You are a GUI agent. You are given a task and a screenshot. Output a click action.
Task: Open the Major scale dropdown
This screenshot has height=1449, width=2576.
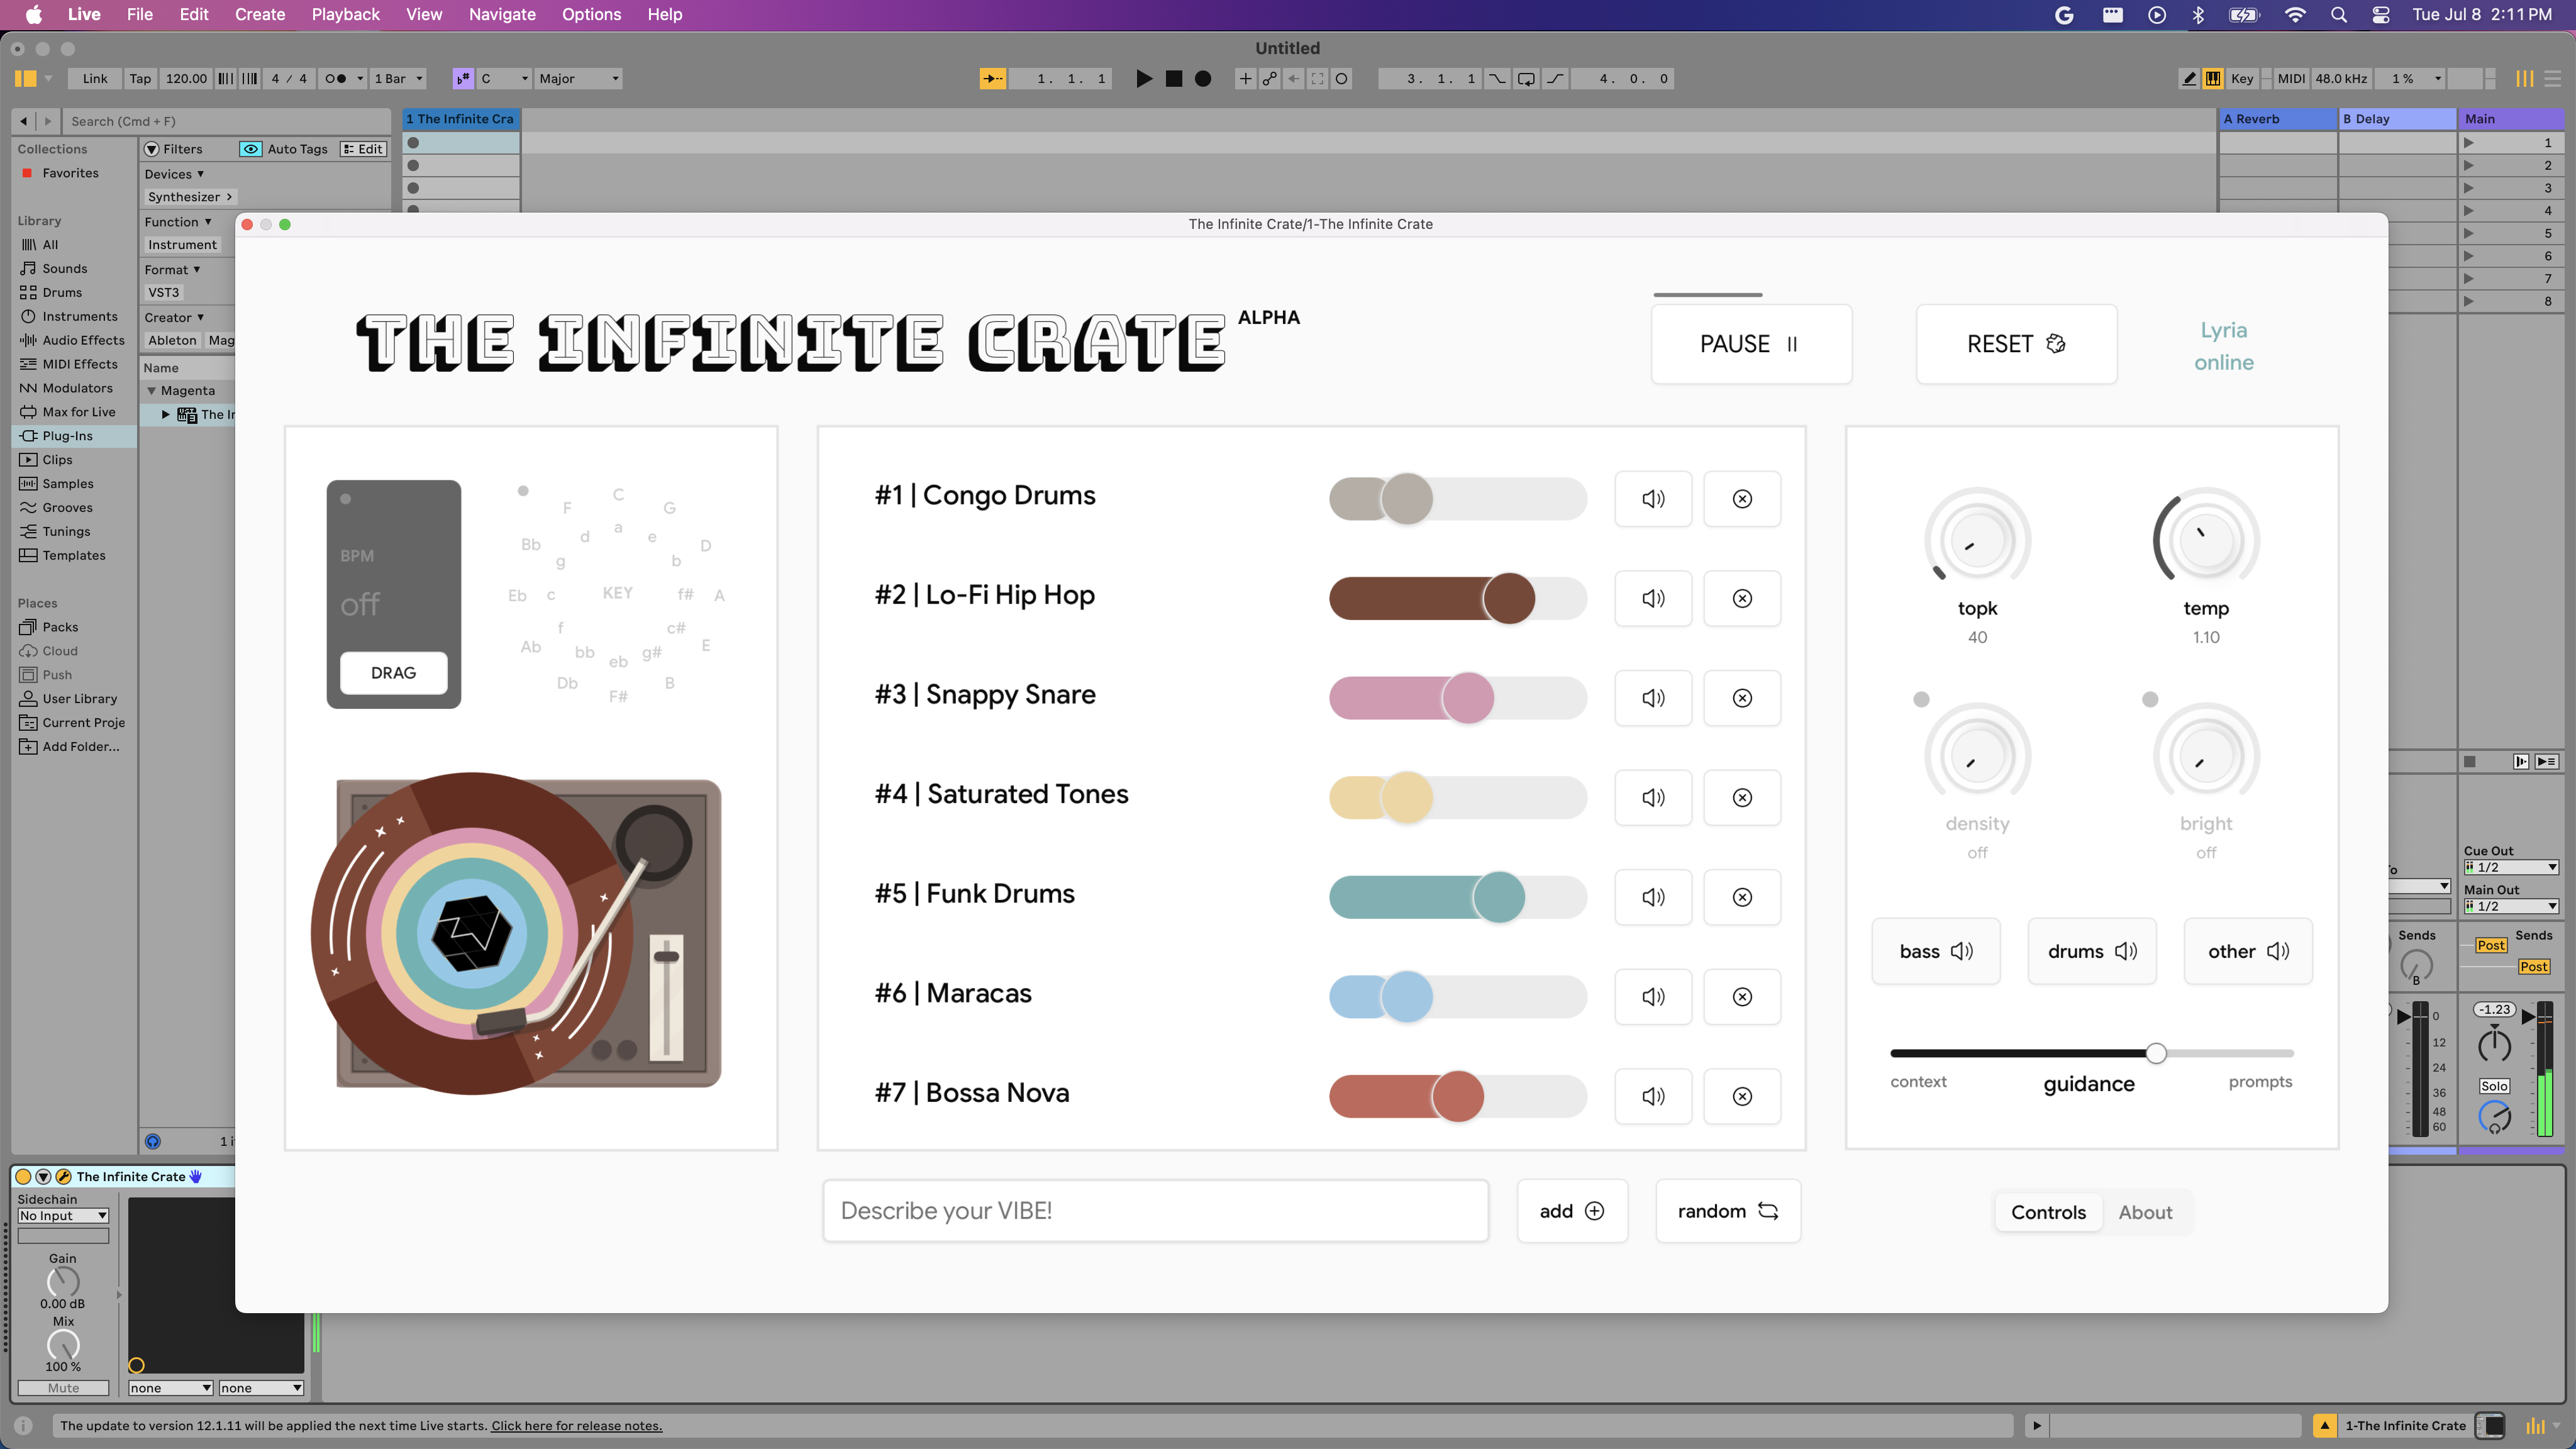[578, 78]
